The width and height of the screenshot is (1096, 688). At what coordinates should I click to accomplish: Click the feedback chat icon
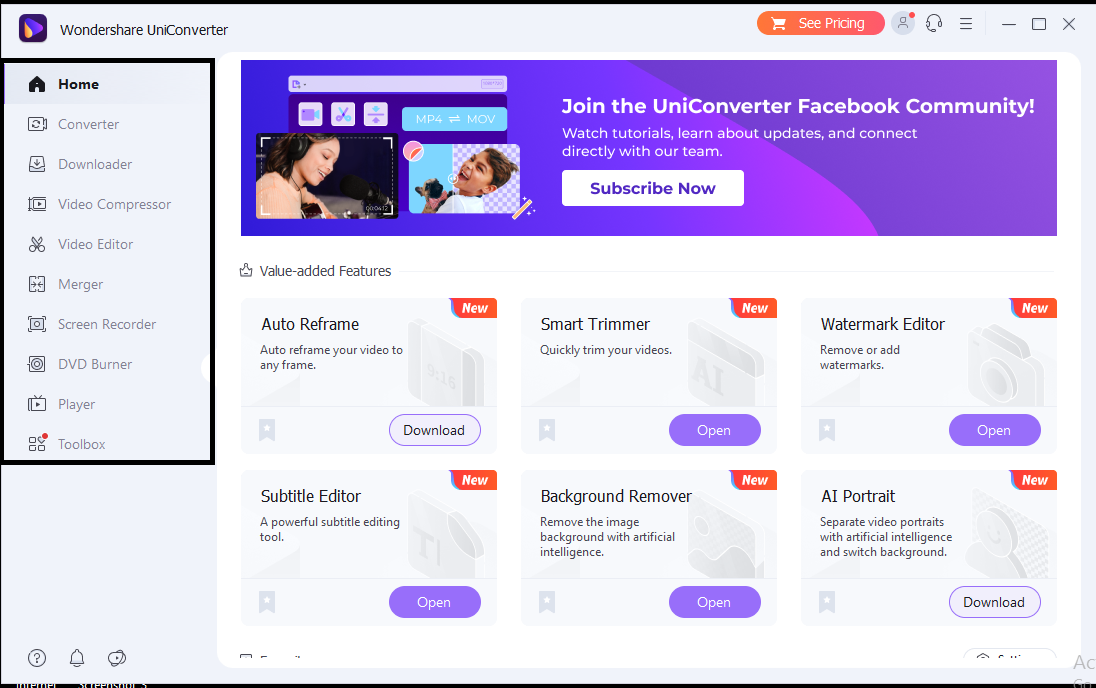point(117,658)
